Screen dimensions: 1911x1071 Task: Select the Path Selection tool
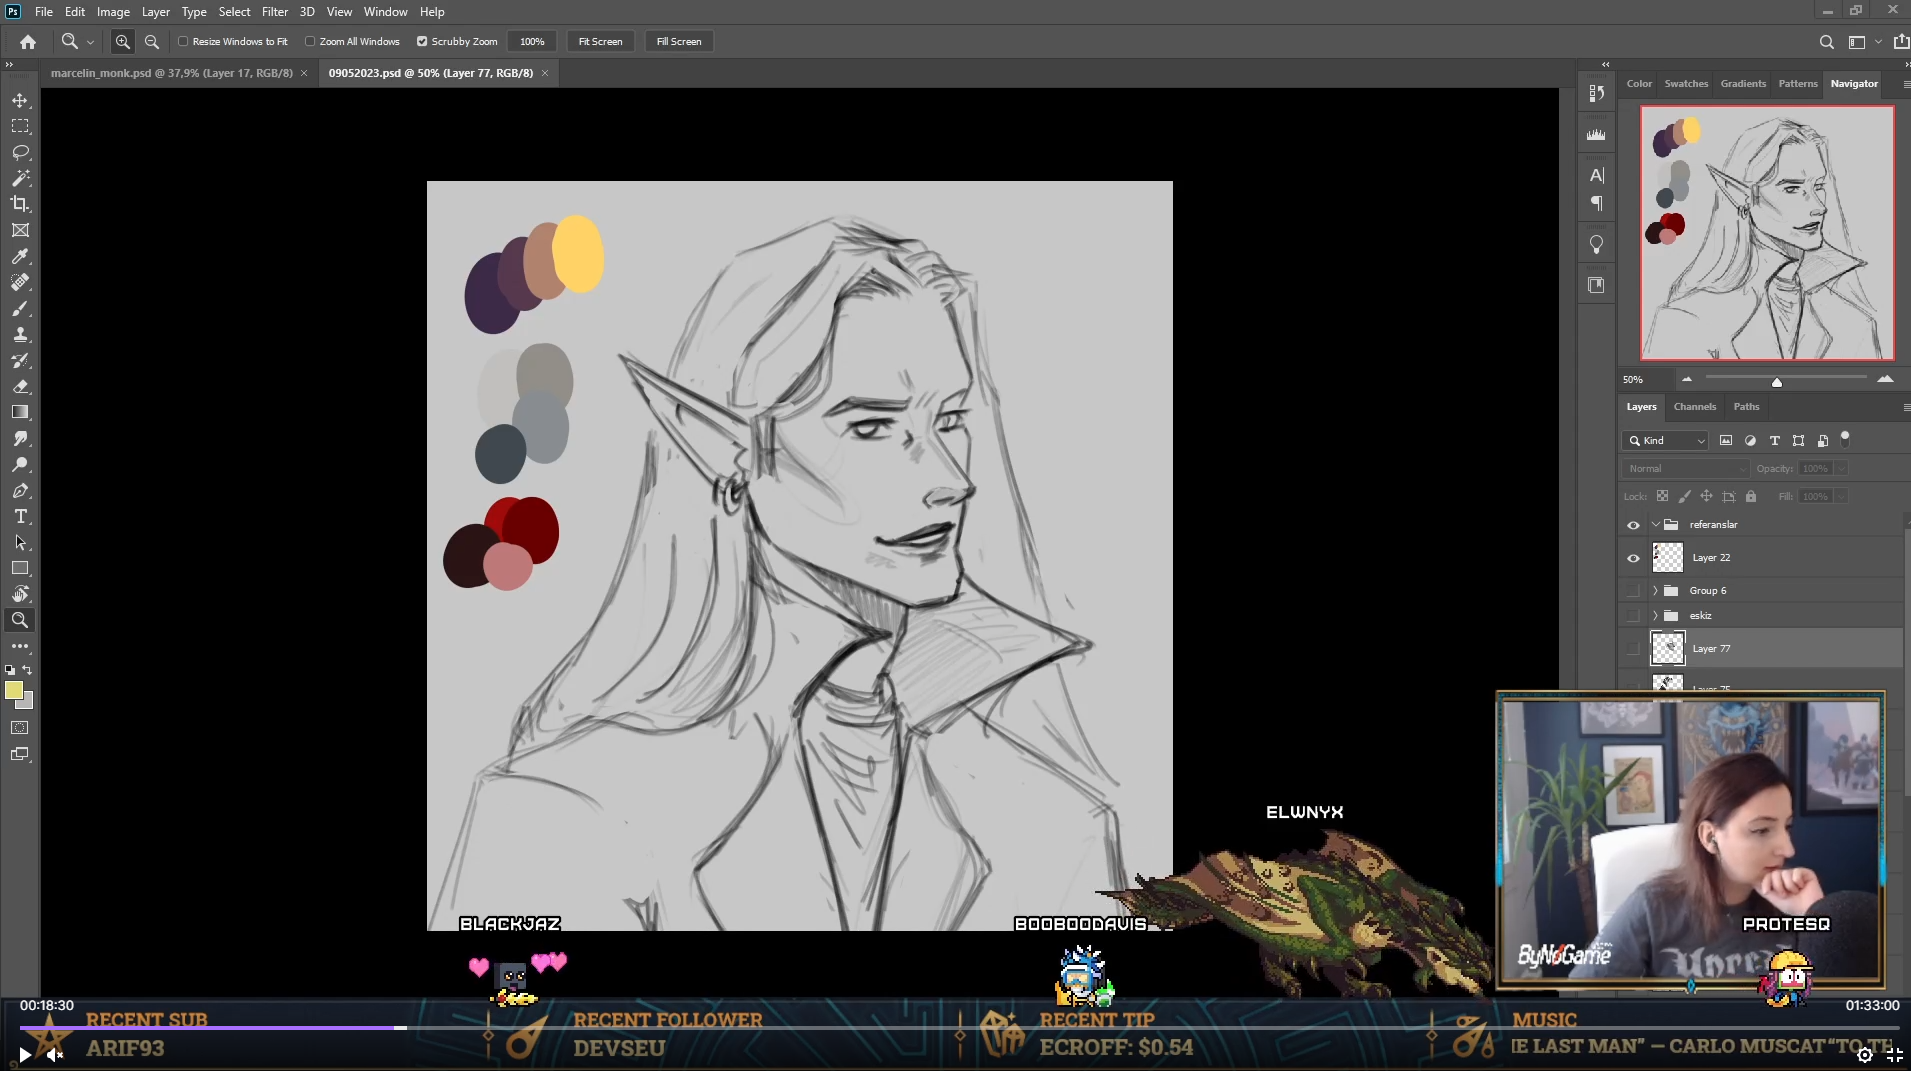click(x=20, y=542)
